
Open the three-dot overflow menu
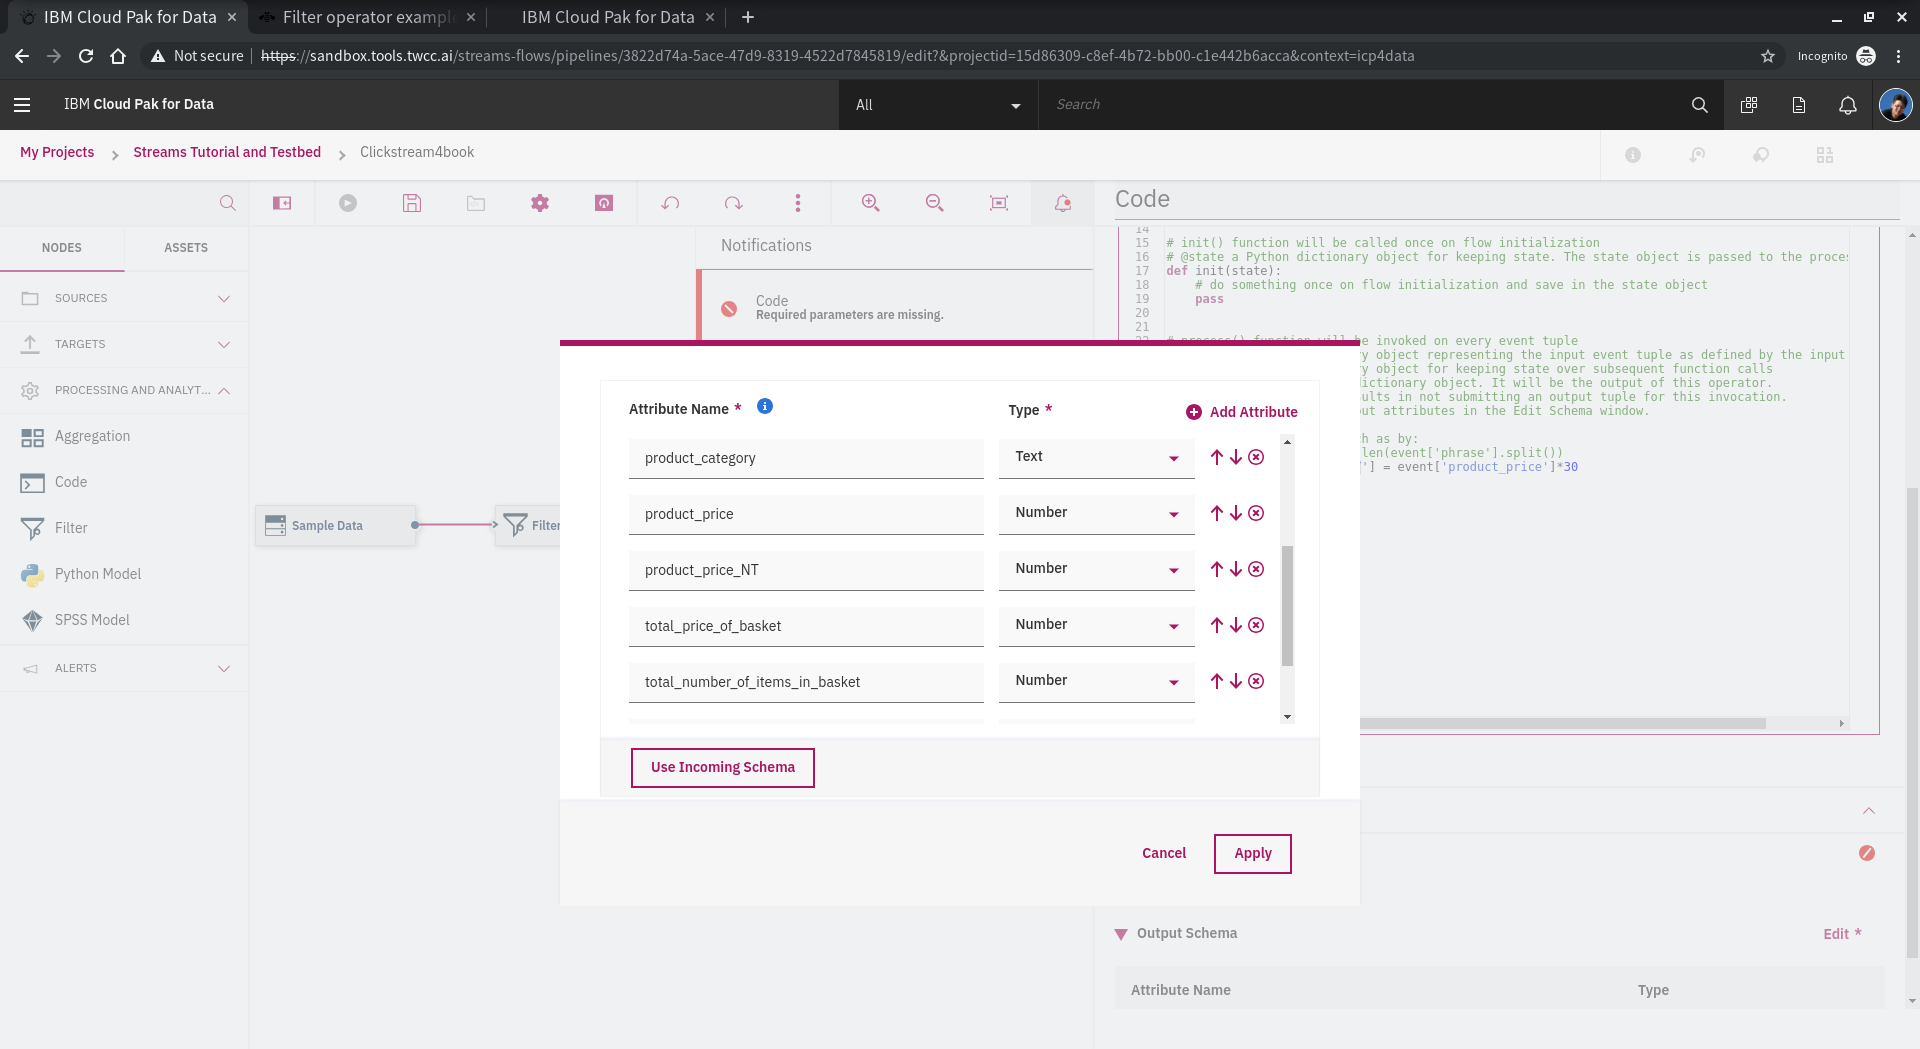point(798,203)
